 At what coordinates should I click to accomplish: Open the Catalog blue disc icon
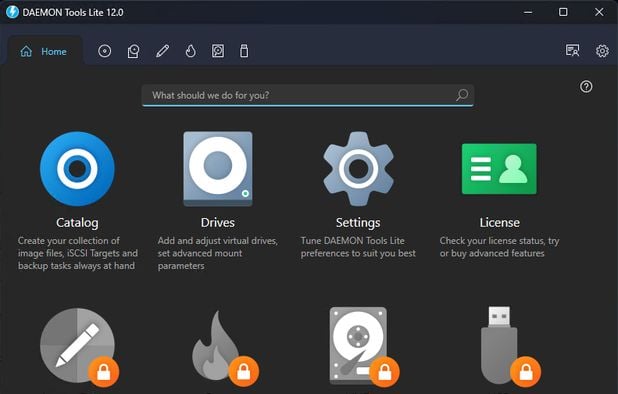(x=77, y=169)
